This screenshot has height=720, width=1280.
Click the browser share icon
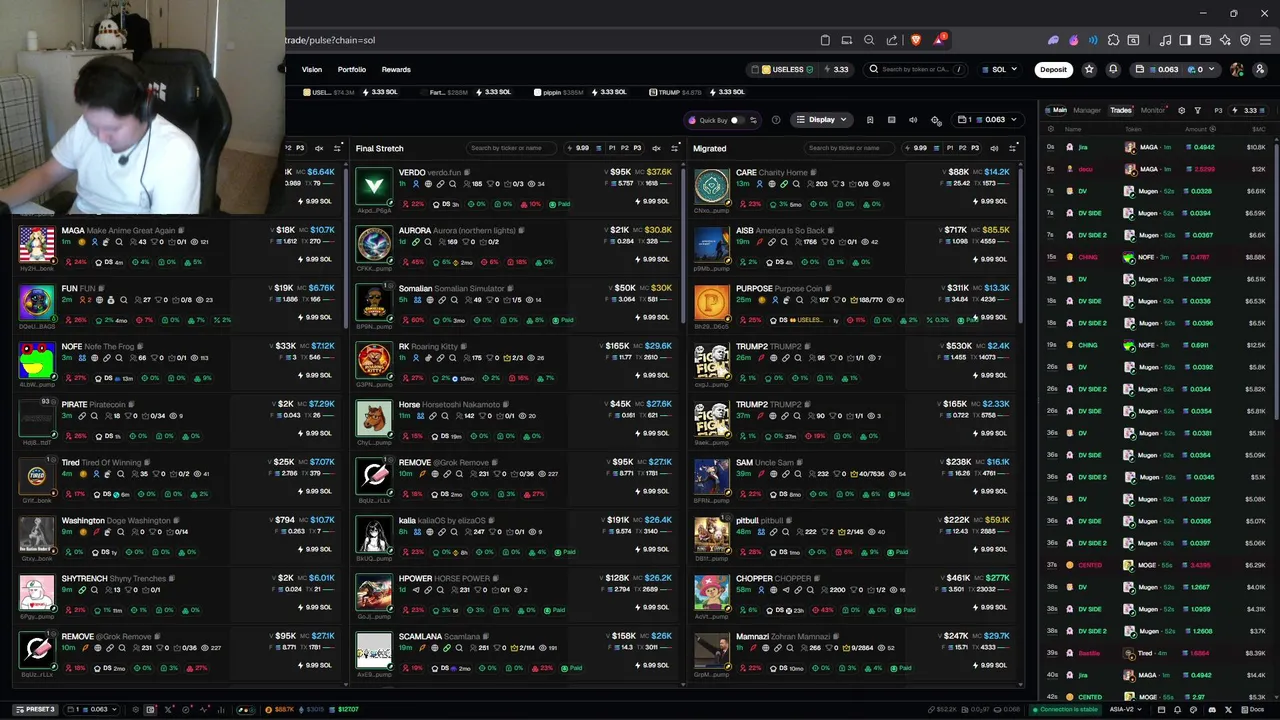[891, 40]
